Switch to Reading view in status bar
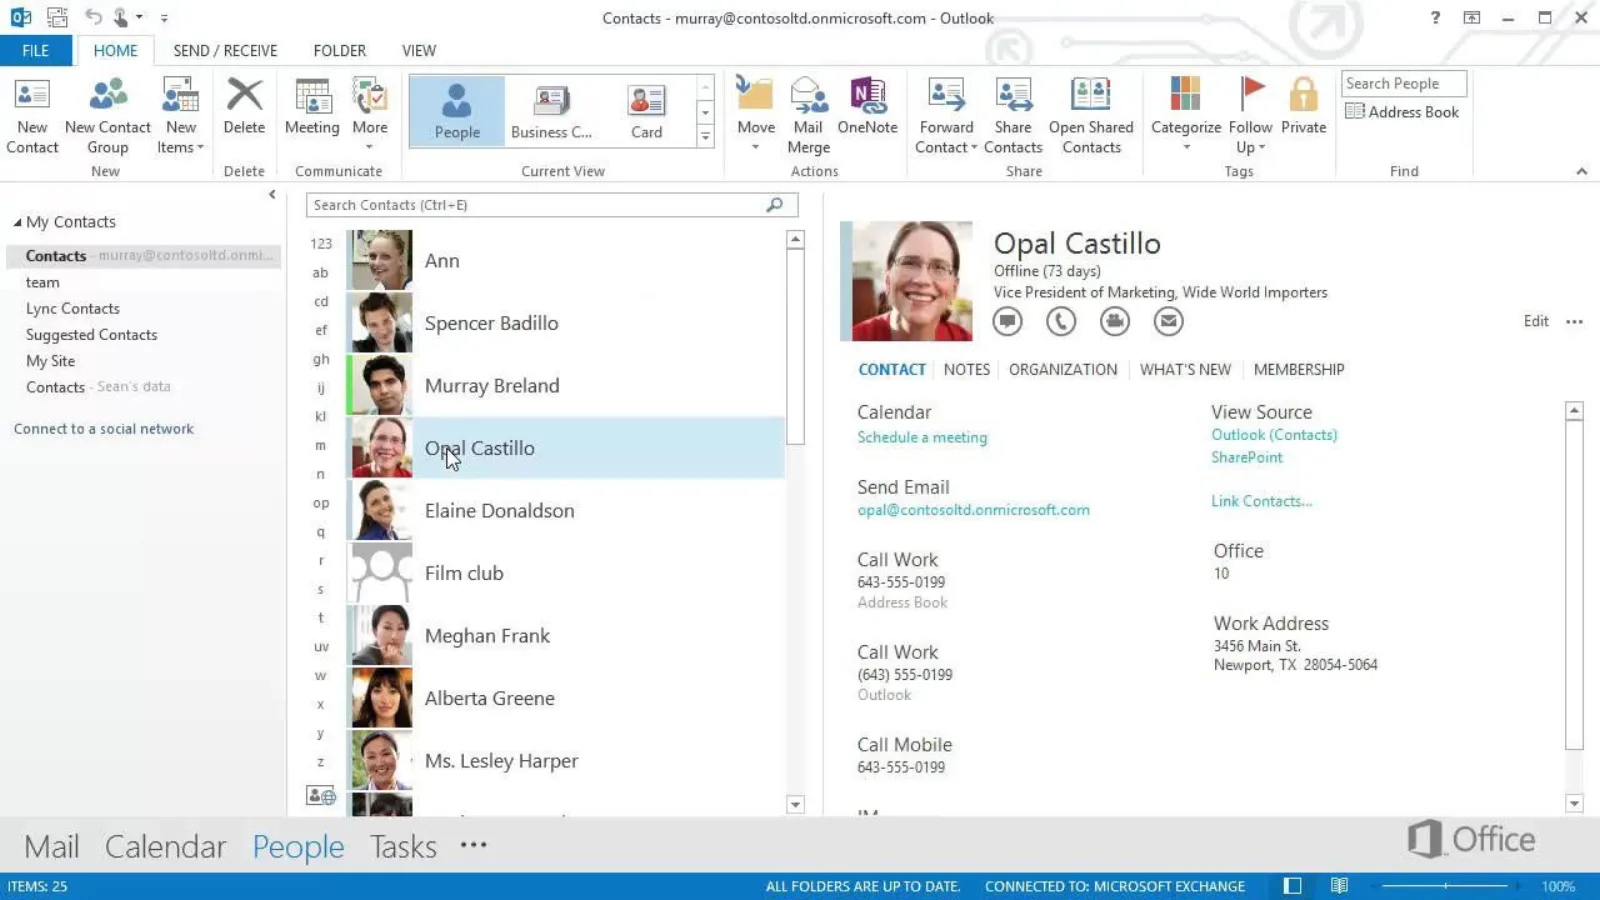The image size is (1600, 900). click(x=1339, y=886)
